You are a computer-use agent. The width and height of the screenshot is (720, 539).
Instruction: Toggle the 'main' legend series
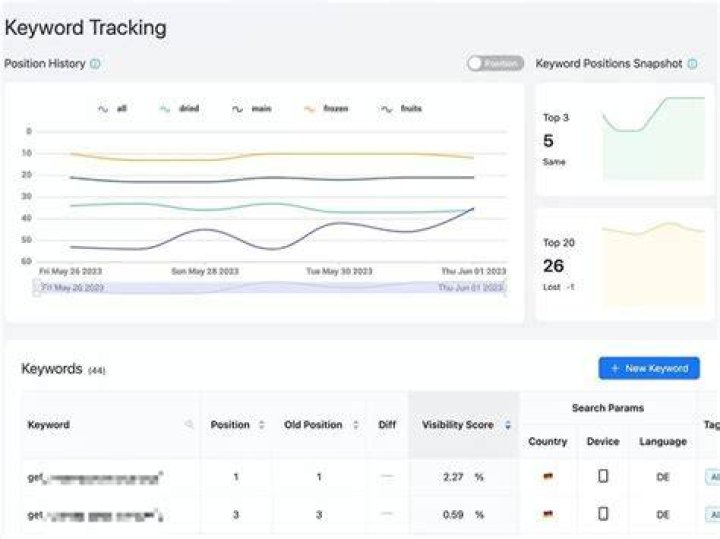[x=252, y=109]
